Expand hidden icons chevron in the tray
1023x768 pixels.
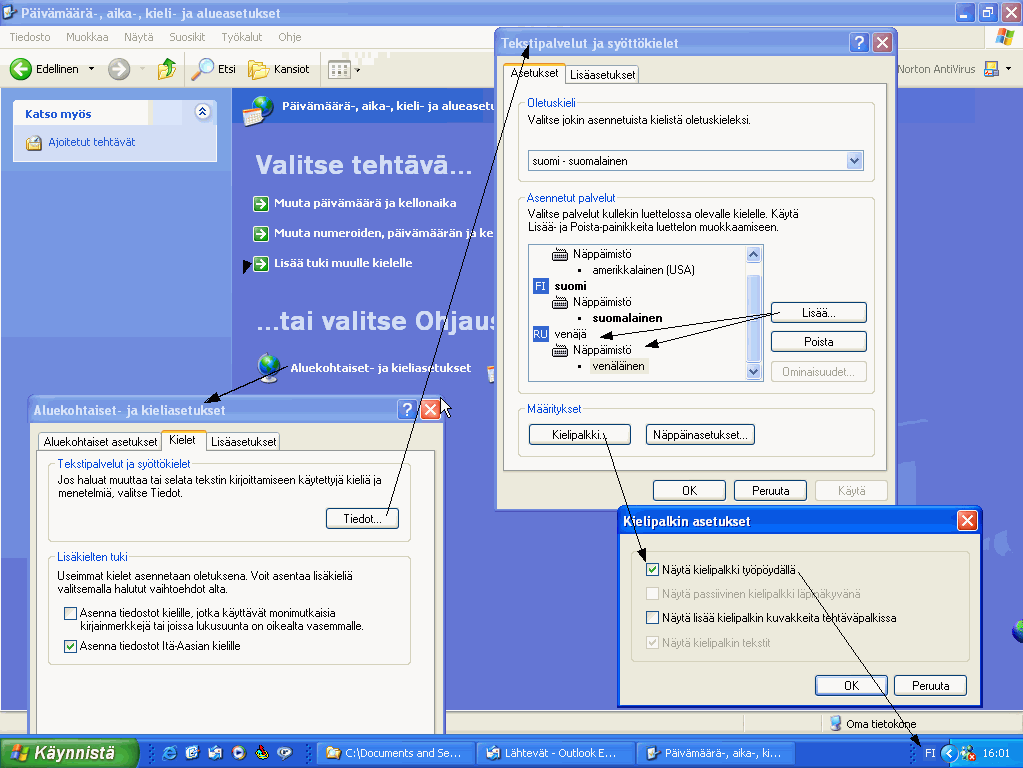pos(949,753)
